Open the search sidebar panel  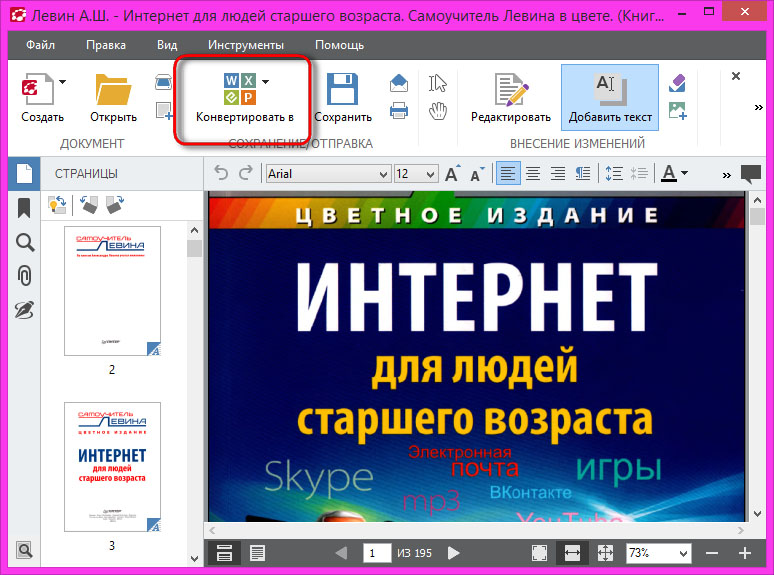(25, 243)
